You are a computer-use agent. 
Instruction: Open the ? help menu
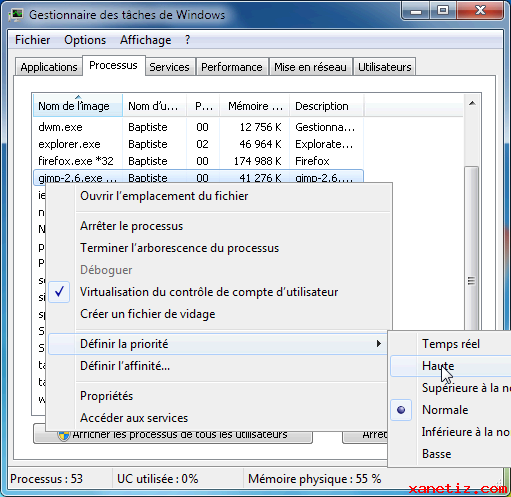pos(188,40)
